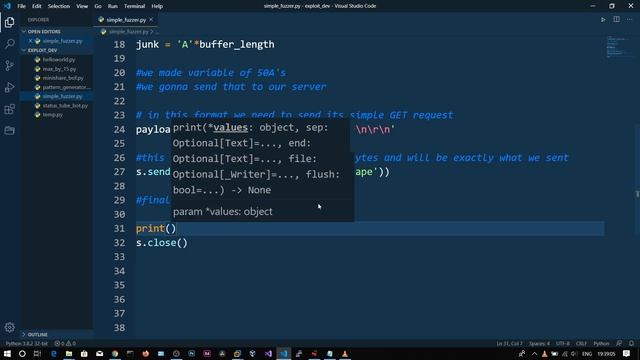Image resolution: width=640 pixels, height=360 pixels.
Task: Open Task View on the taskbar
Action: point(37,353)
